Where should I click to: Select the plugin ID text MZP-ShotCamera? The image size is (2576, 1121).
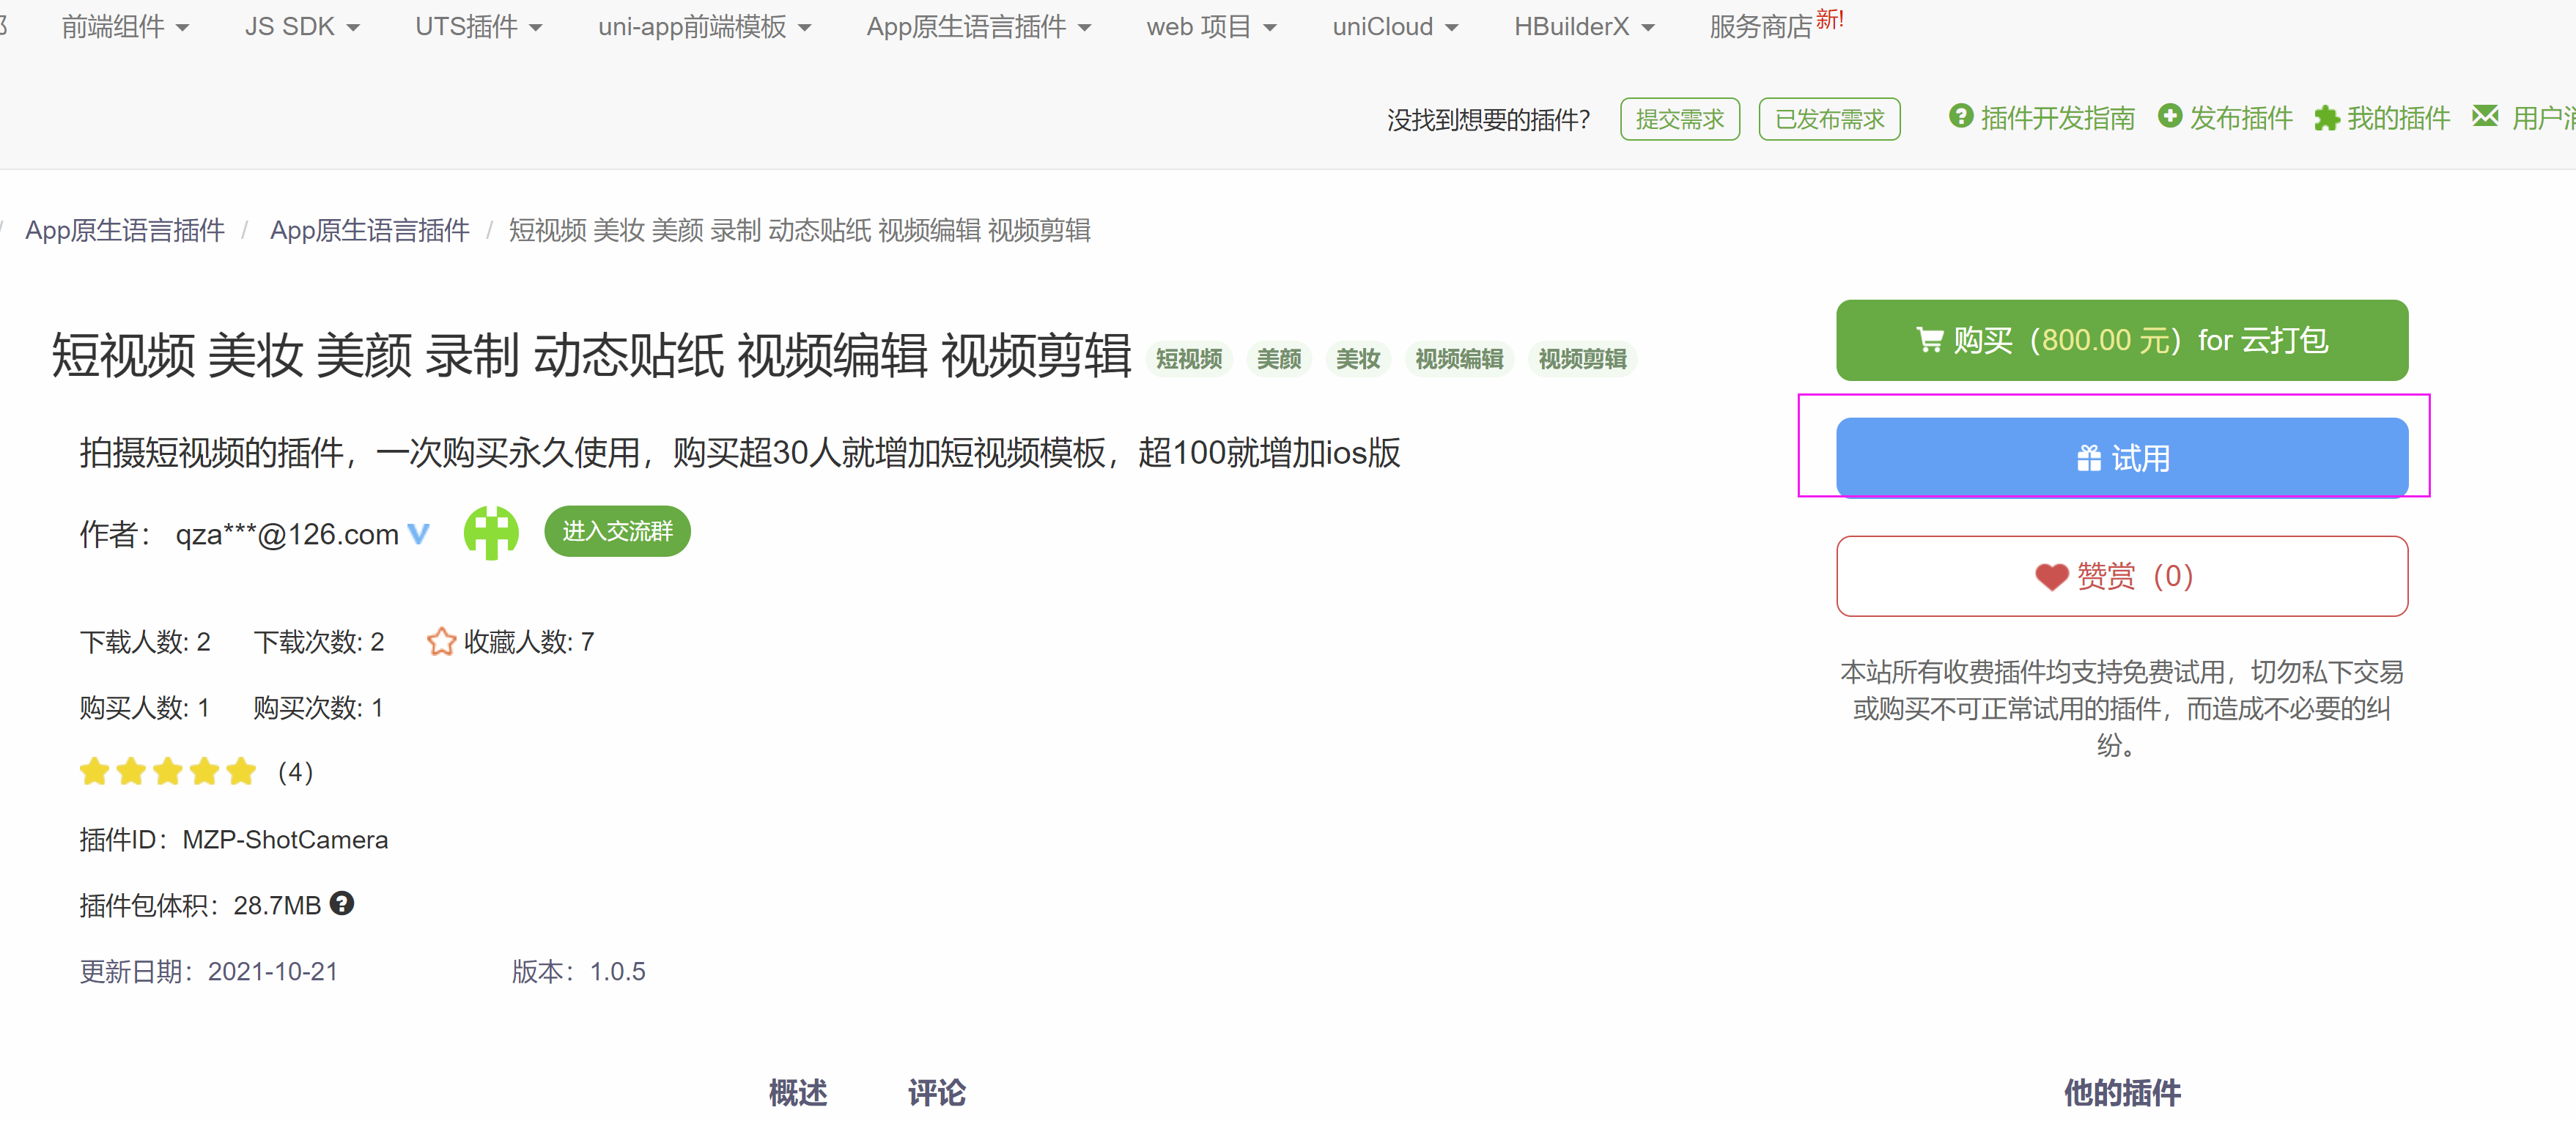click(285, 839)
